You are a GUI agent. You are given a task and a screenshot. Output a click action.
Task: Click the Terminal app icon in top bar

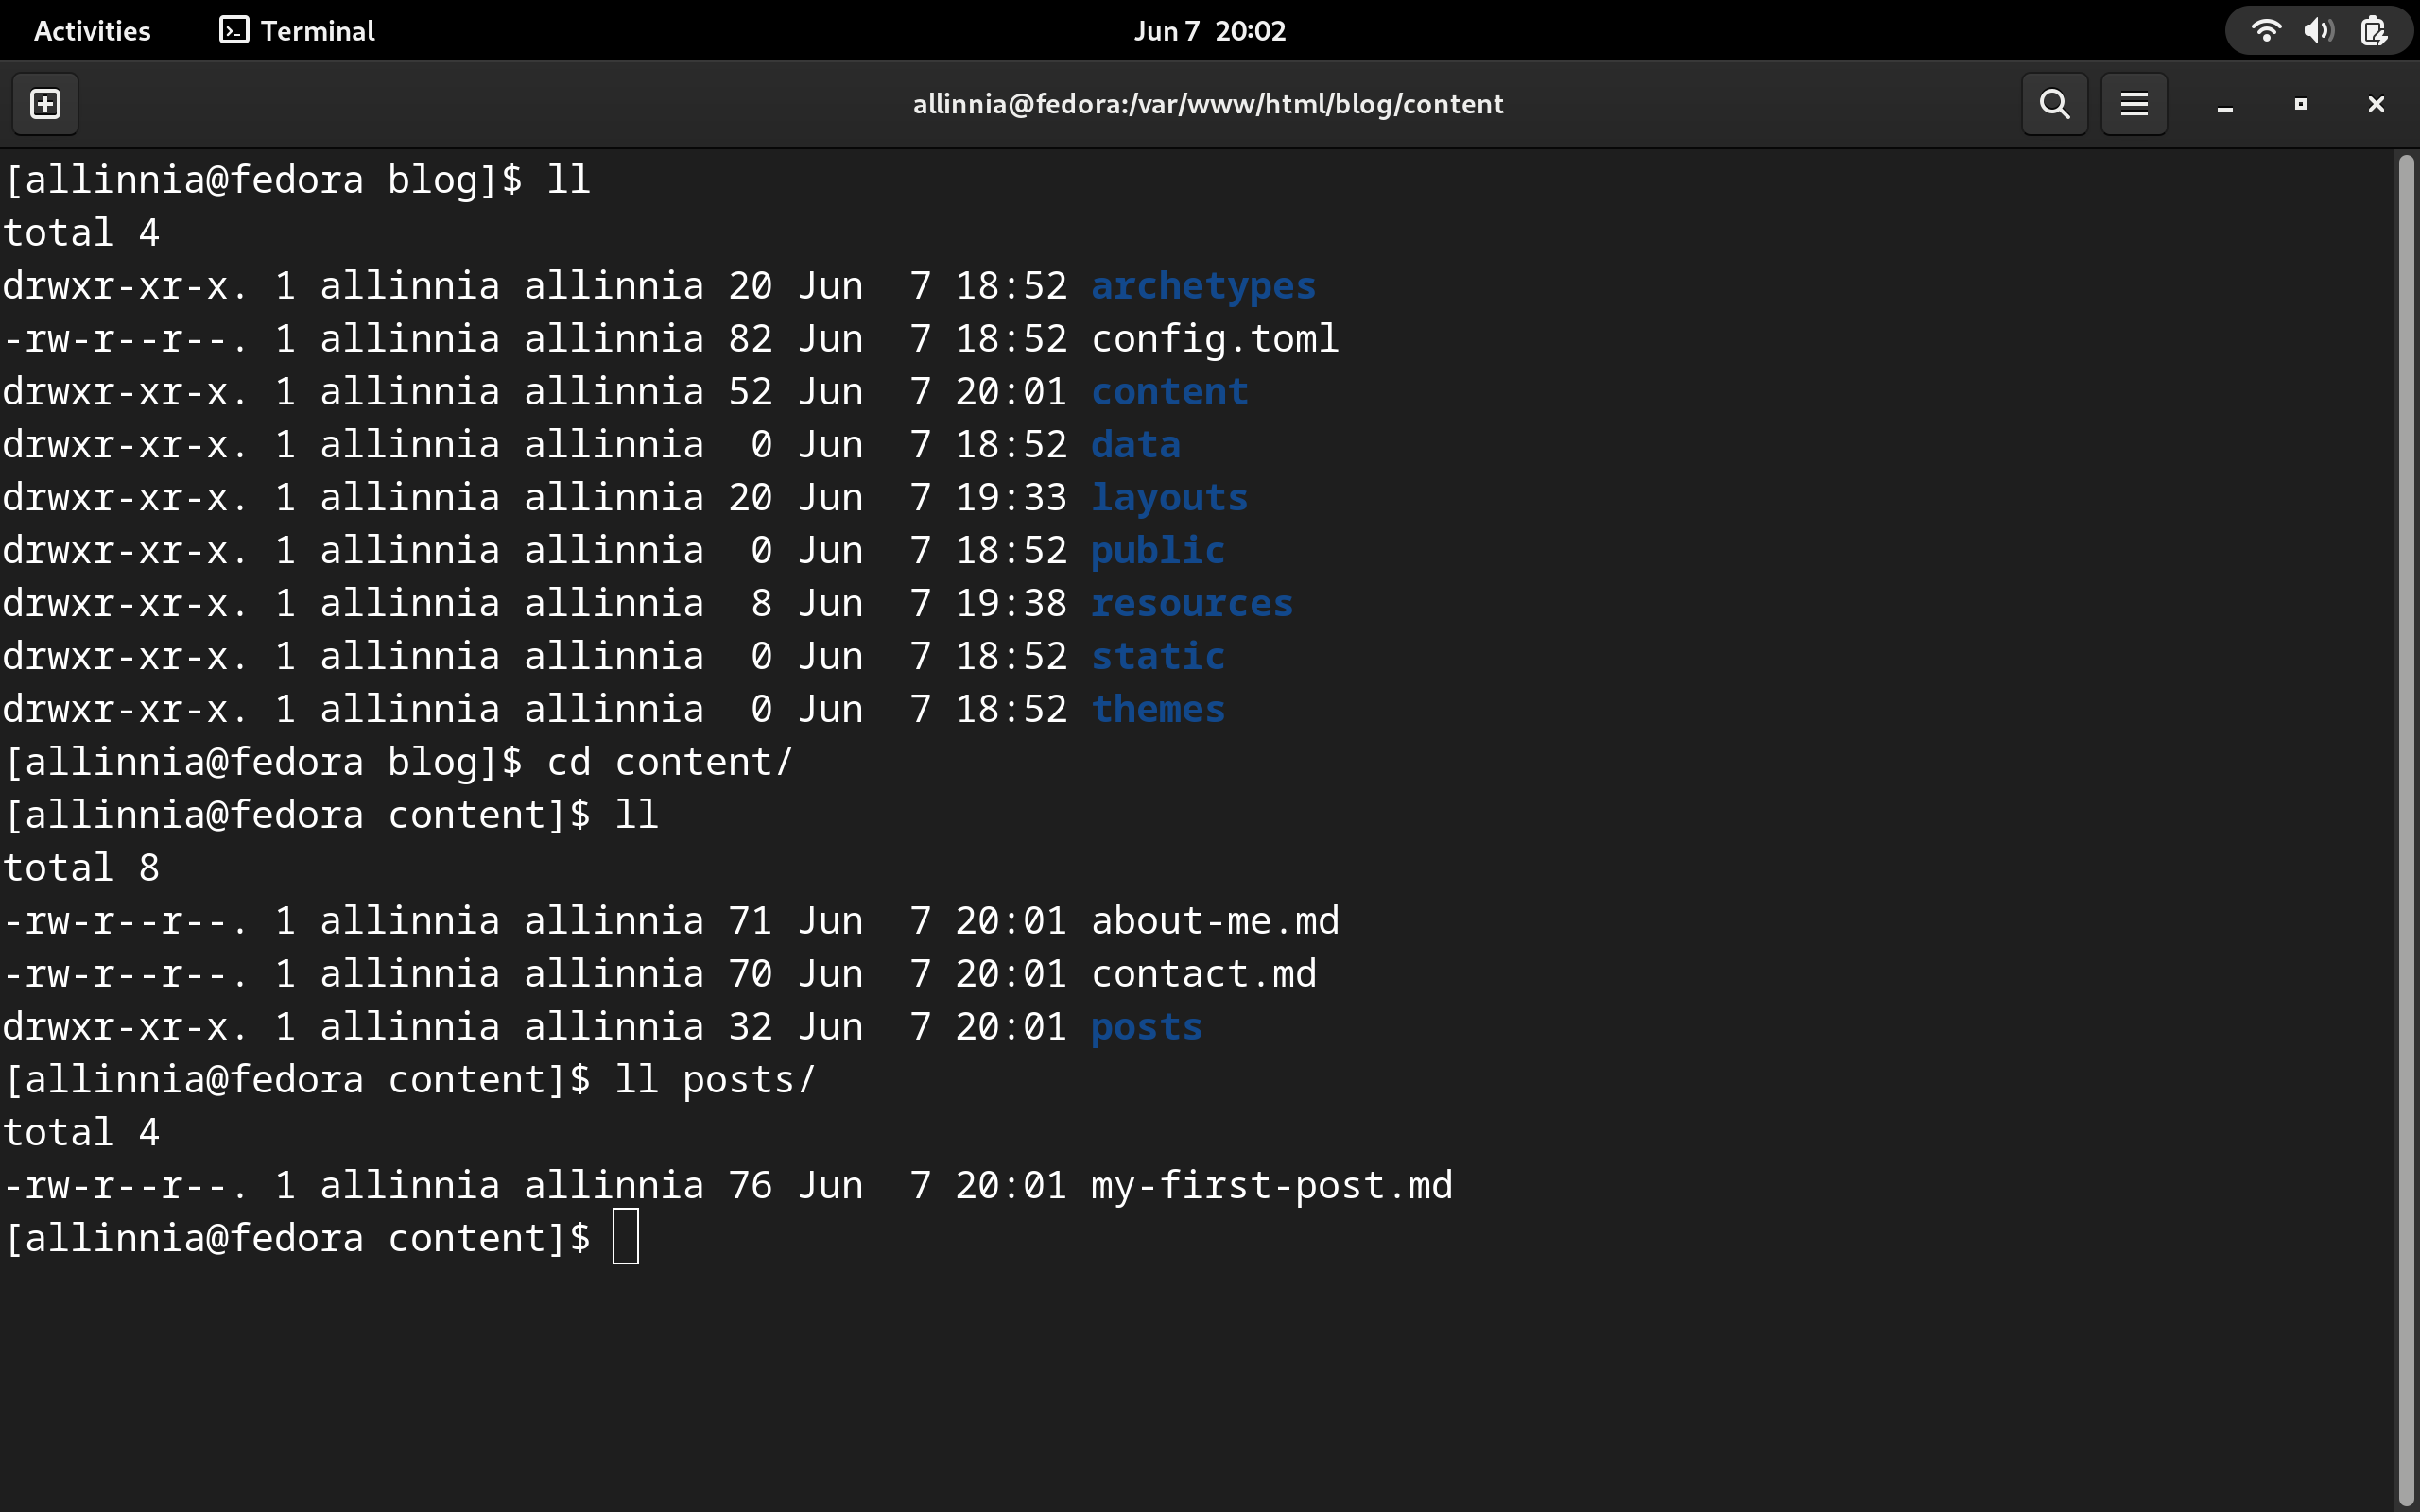coord(233,31)
